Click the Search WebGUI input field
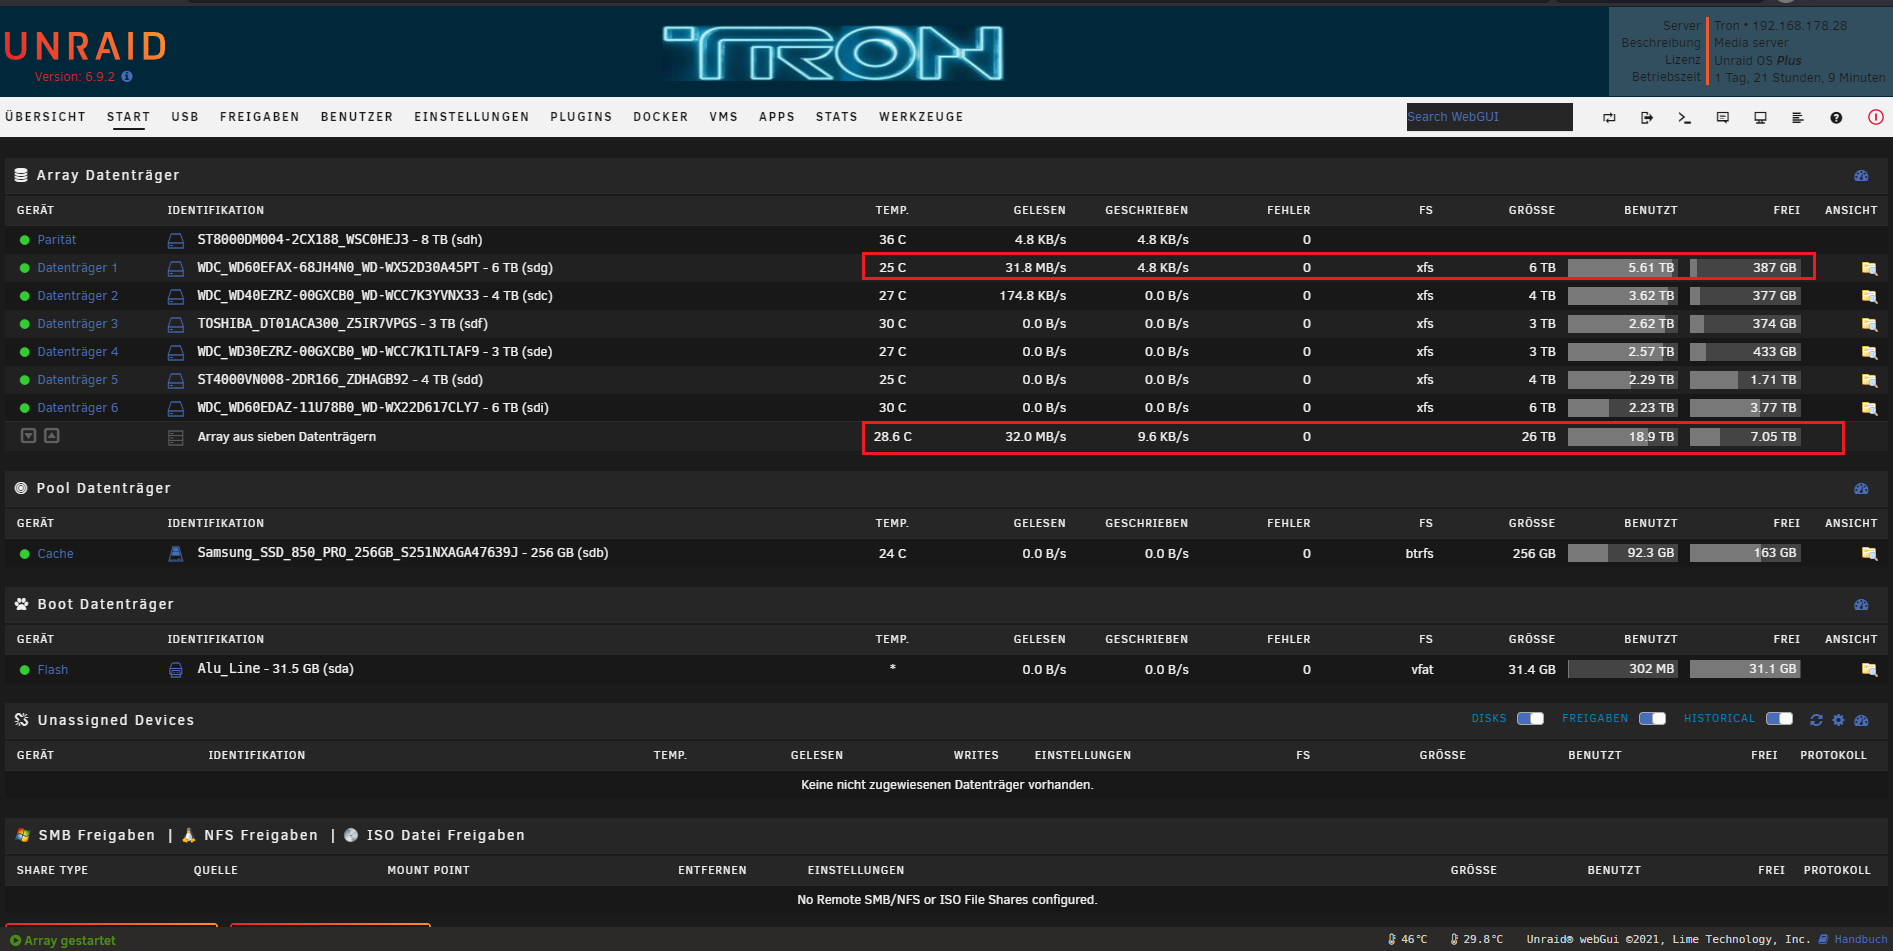Viewport: 1893px width, 951px height. point(1489,117)
